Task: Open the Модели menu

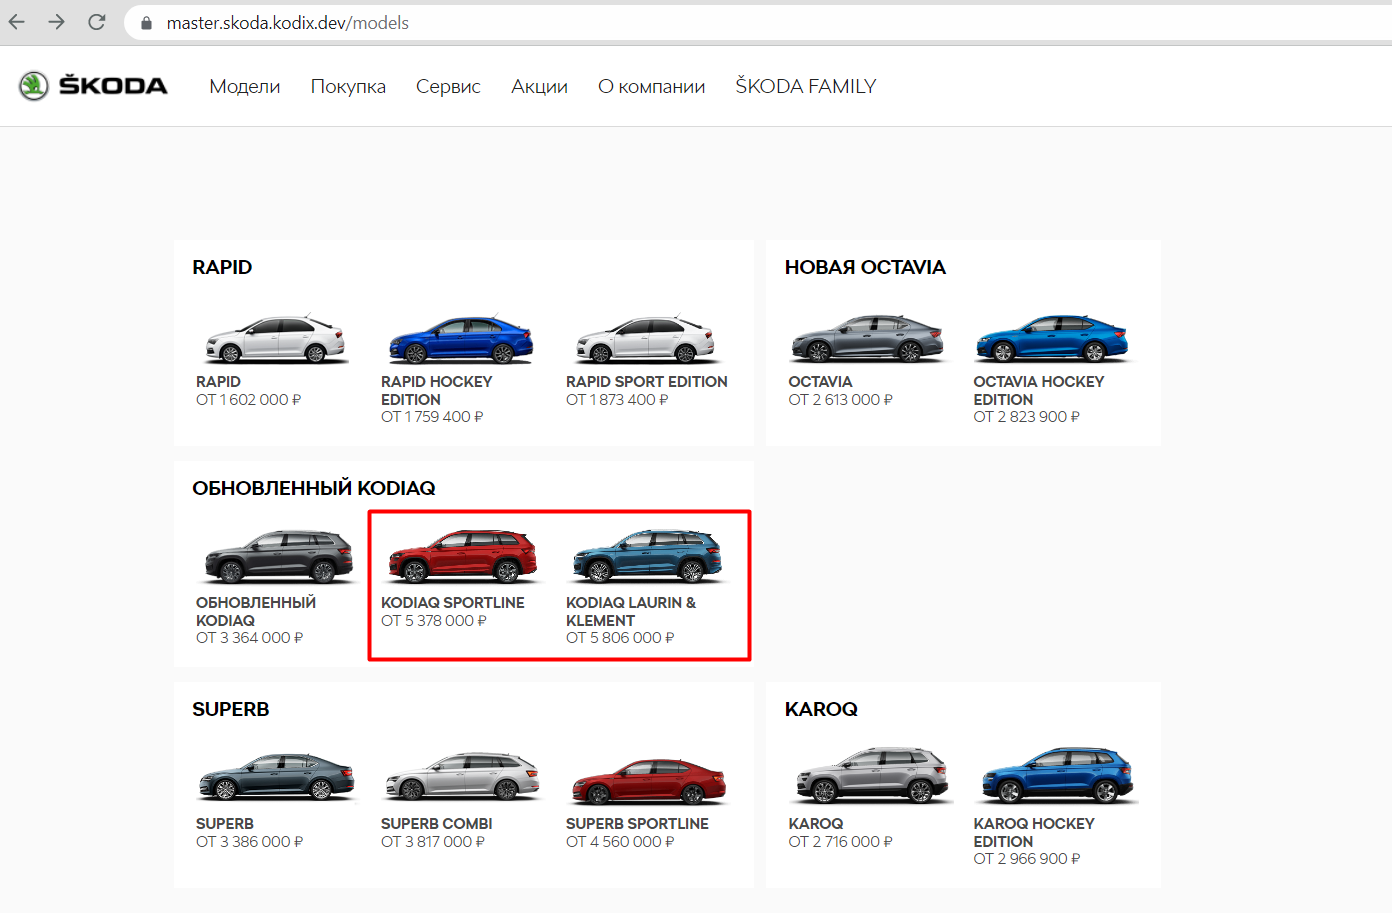Action: (245, 86)
